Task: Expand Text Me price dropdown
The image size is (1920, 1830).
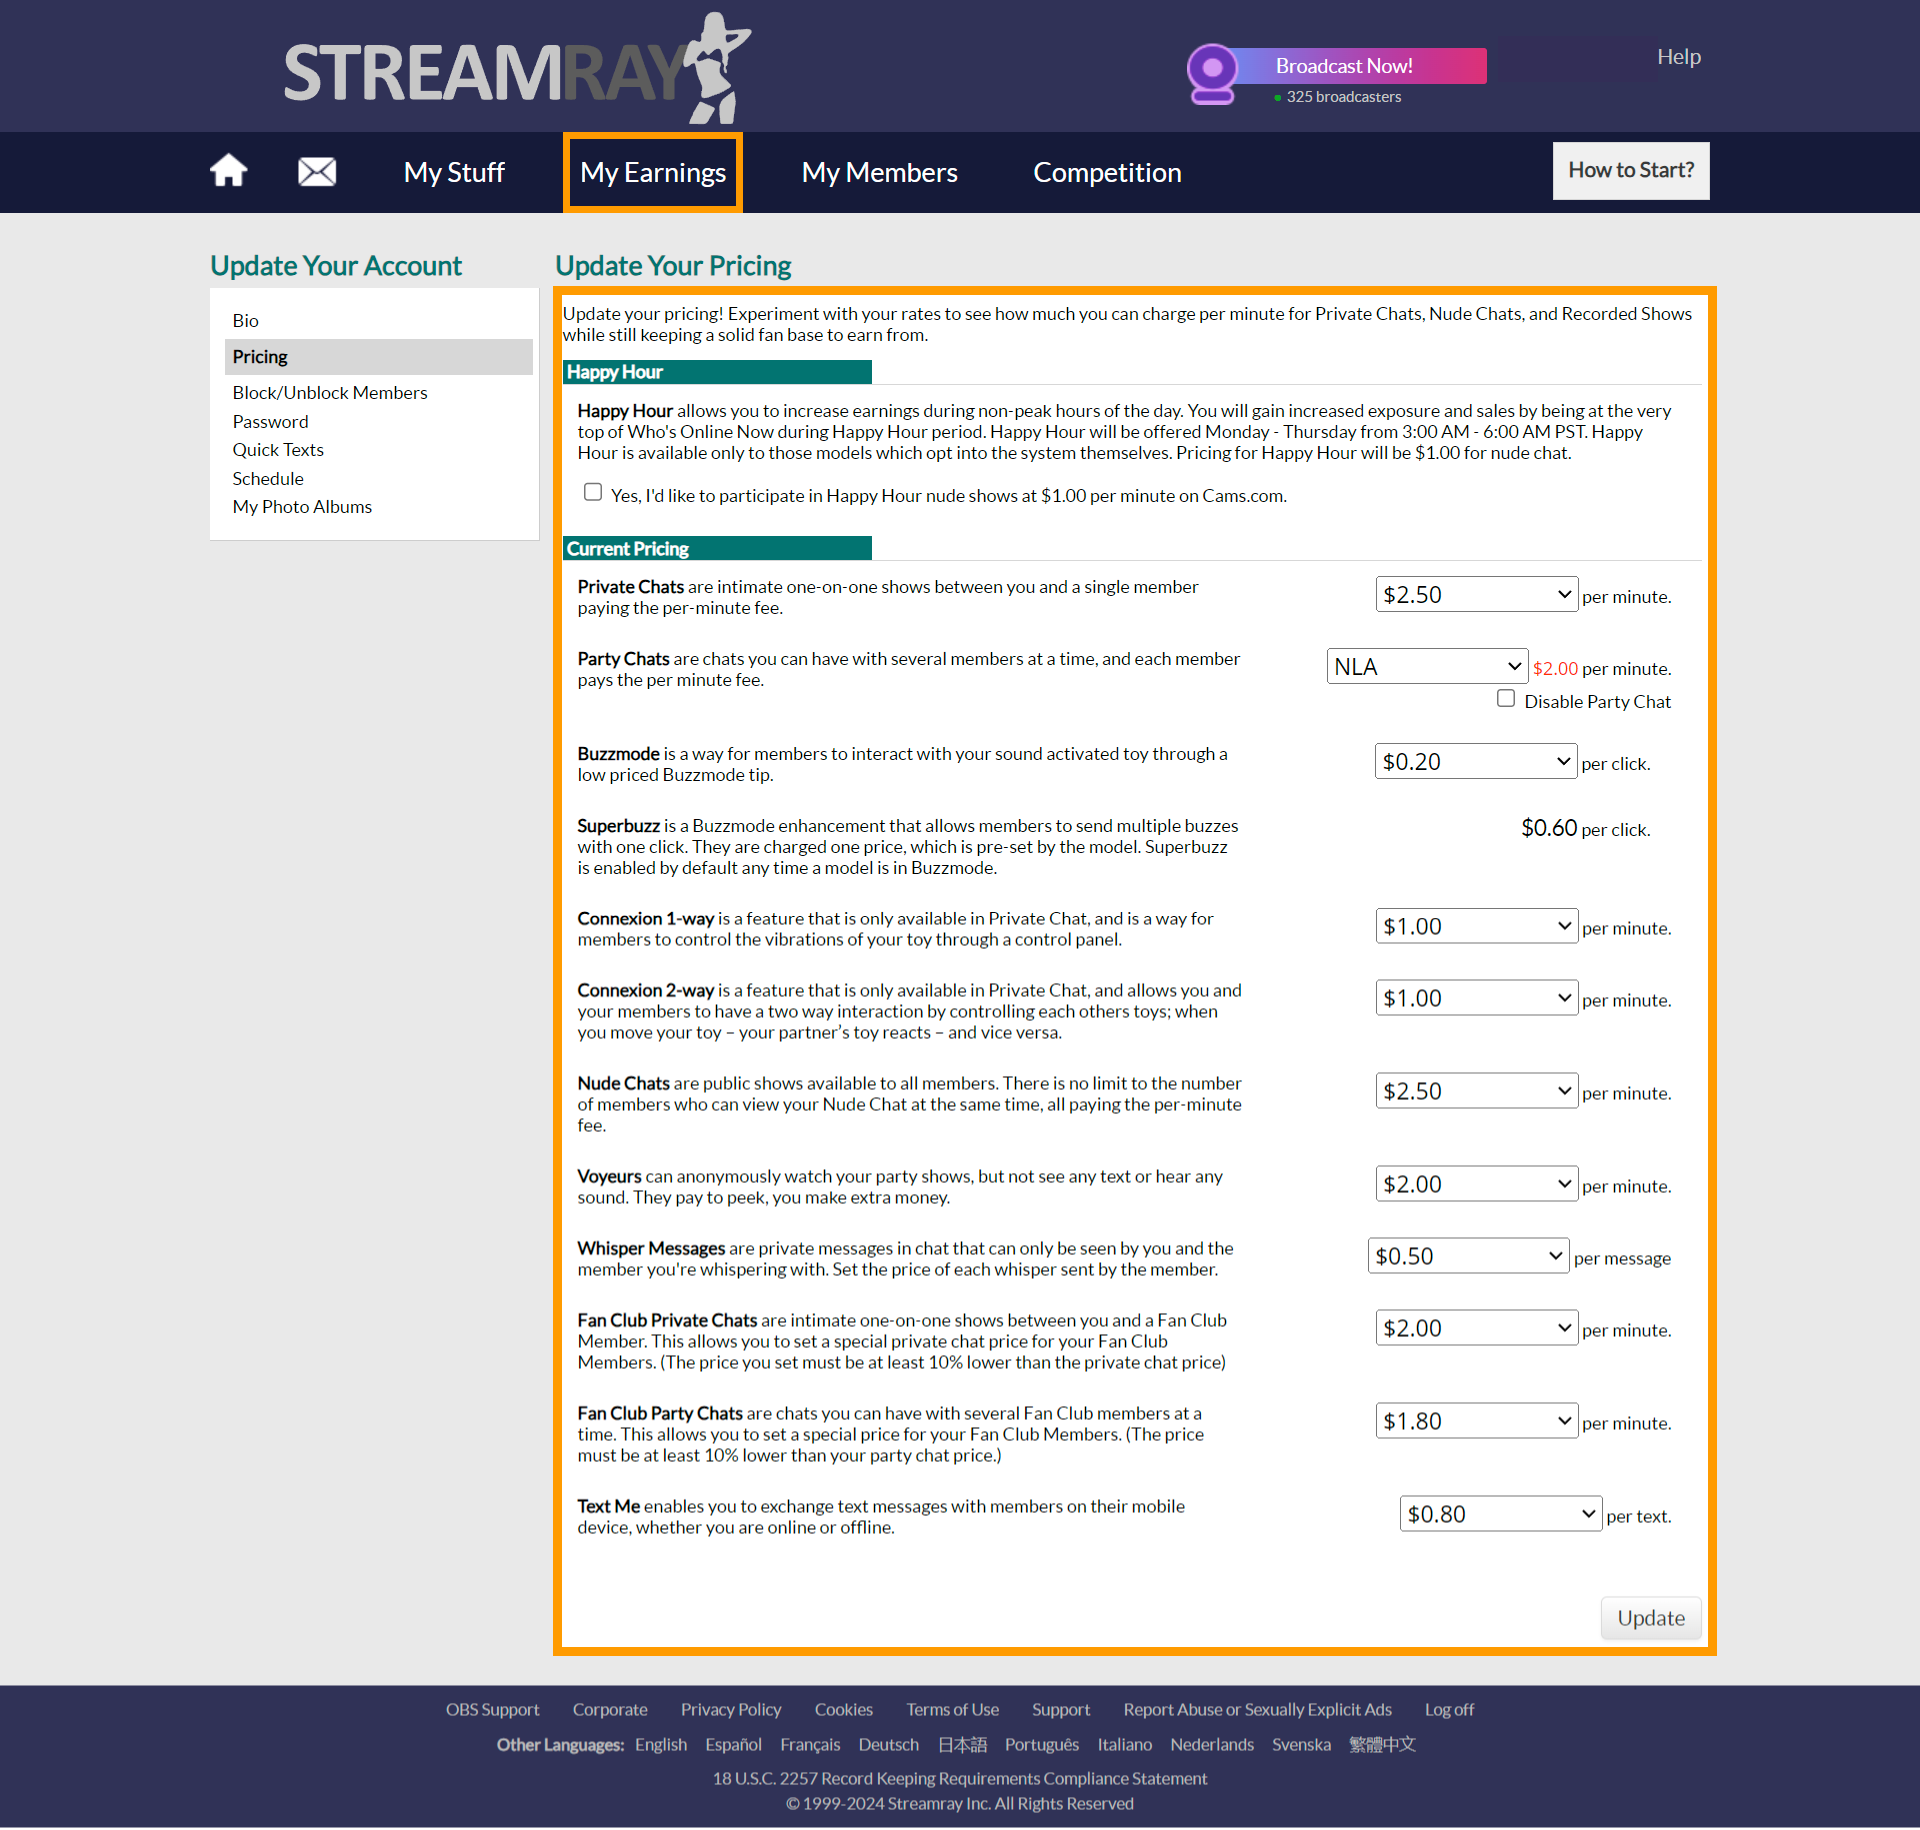Action: 1500,1514
